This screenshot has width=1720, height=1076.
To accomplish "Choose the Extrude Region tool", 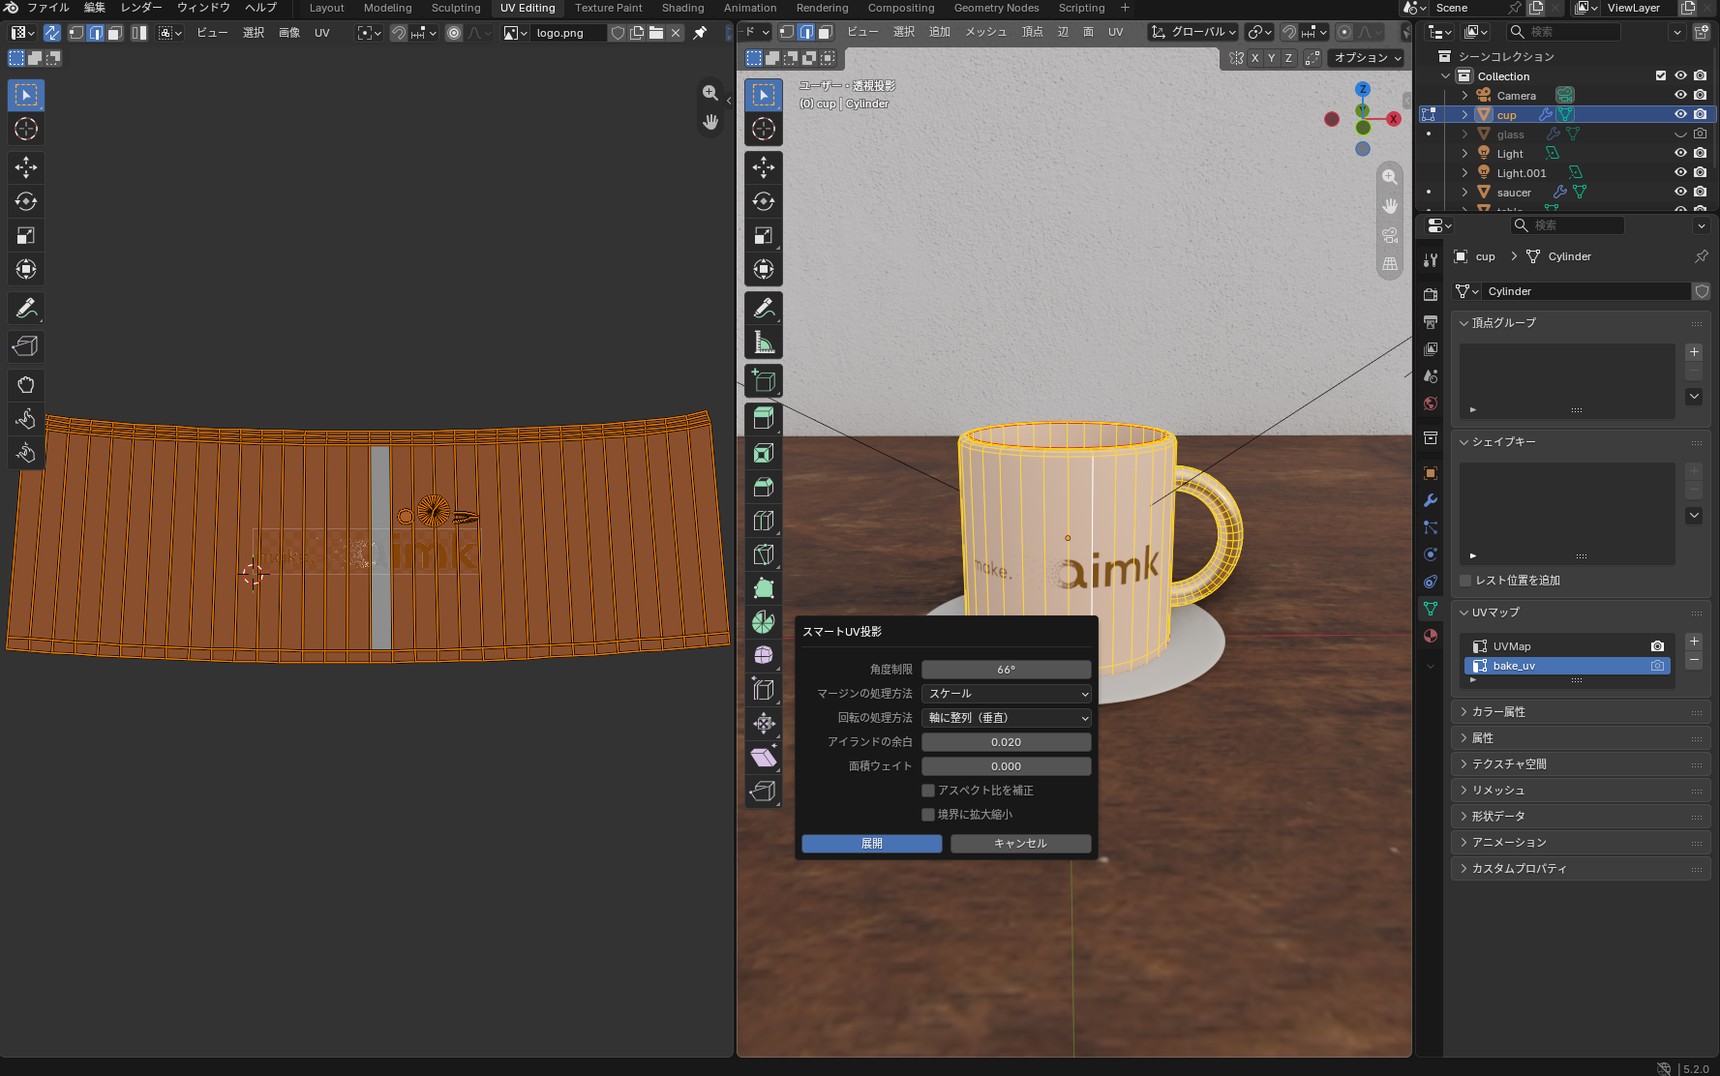I will pos(764,418).
